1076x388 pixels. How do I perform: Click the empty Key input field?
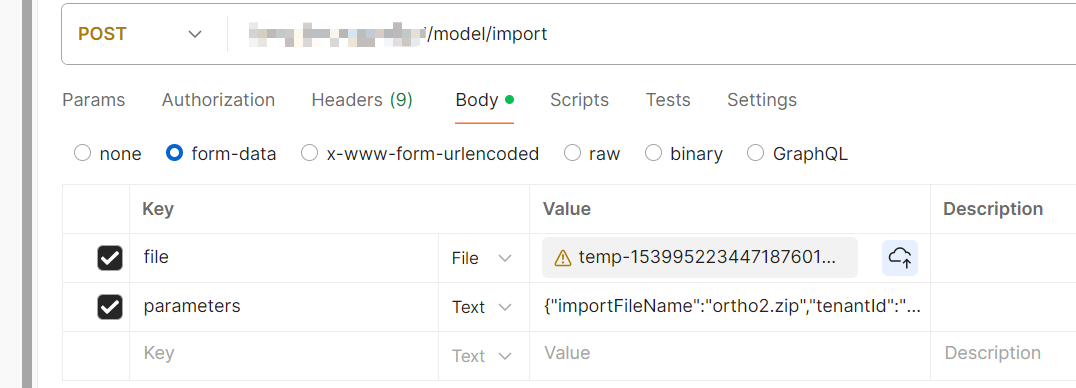[284, 356]
